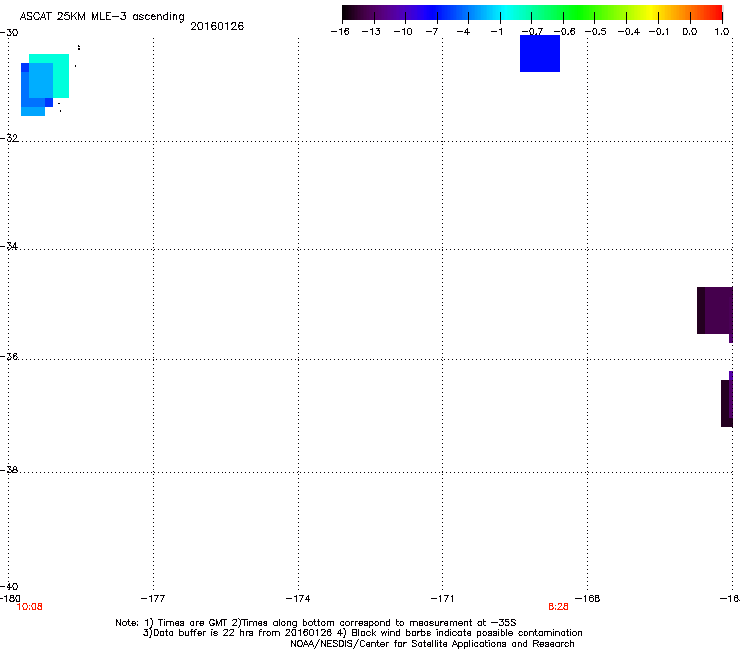This screenshot has width=740, height=650.
Task: Click the -34 latitude label
Action: click(9, 246)
